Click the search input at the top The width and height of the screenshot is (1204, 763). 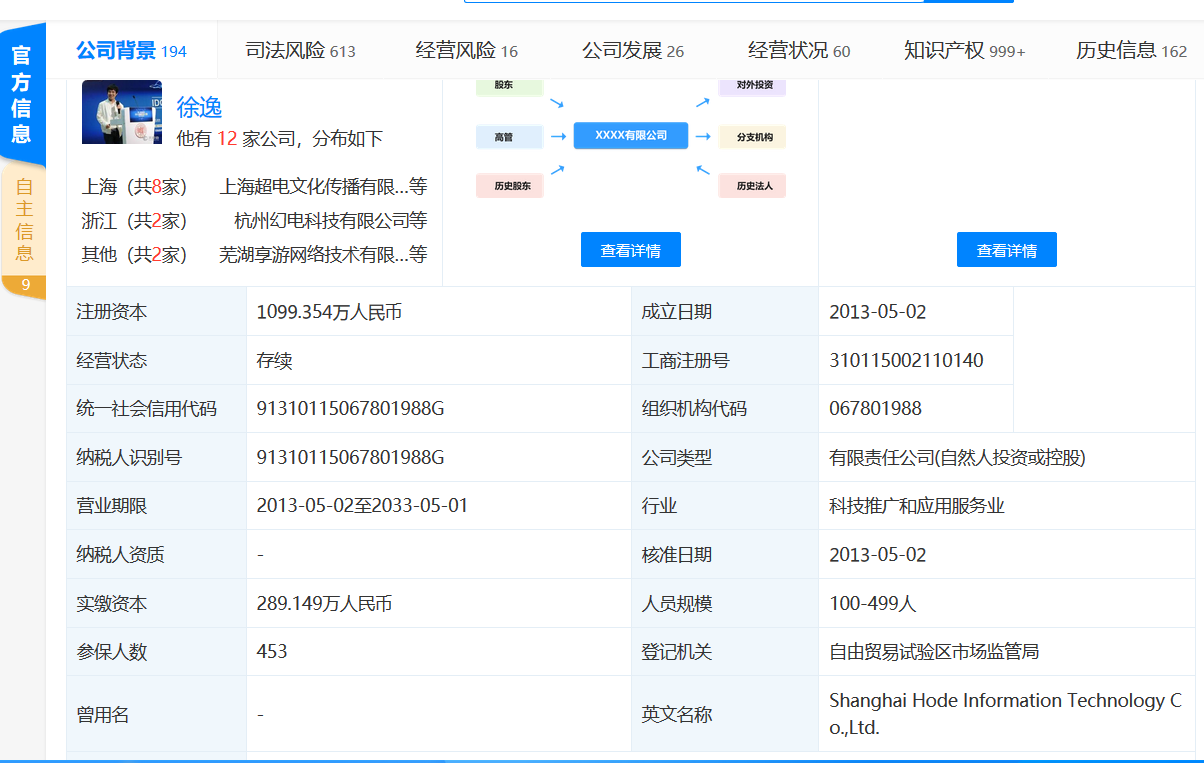693,1
